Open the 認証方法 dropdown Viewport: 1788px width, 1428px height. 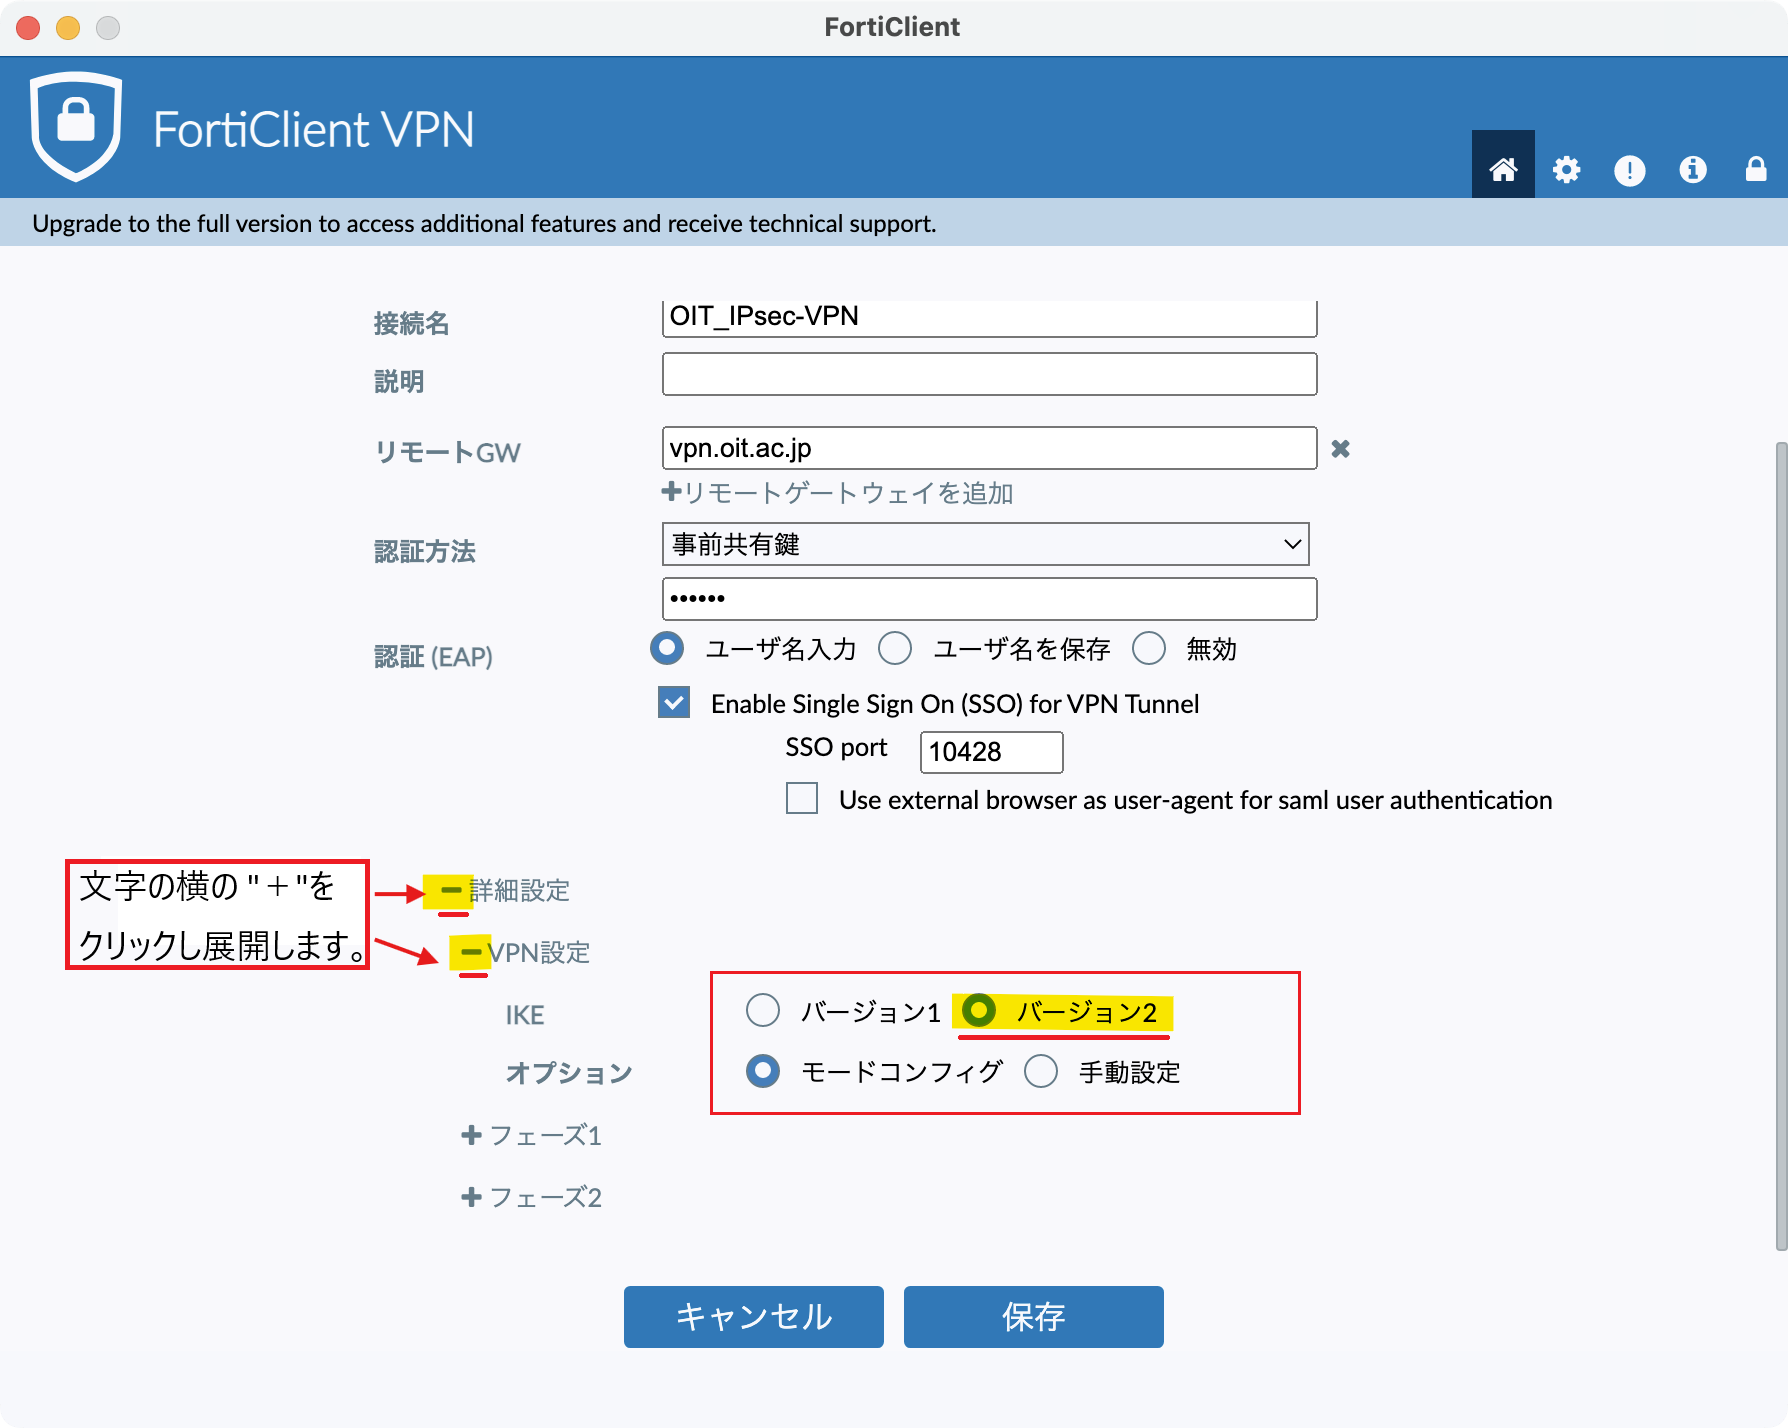[x=985, y=544]
